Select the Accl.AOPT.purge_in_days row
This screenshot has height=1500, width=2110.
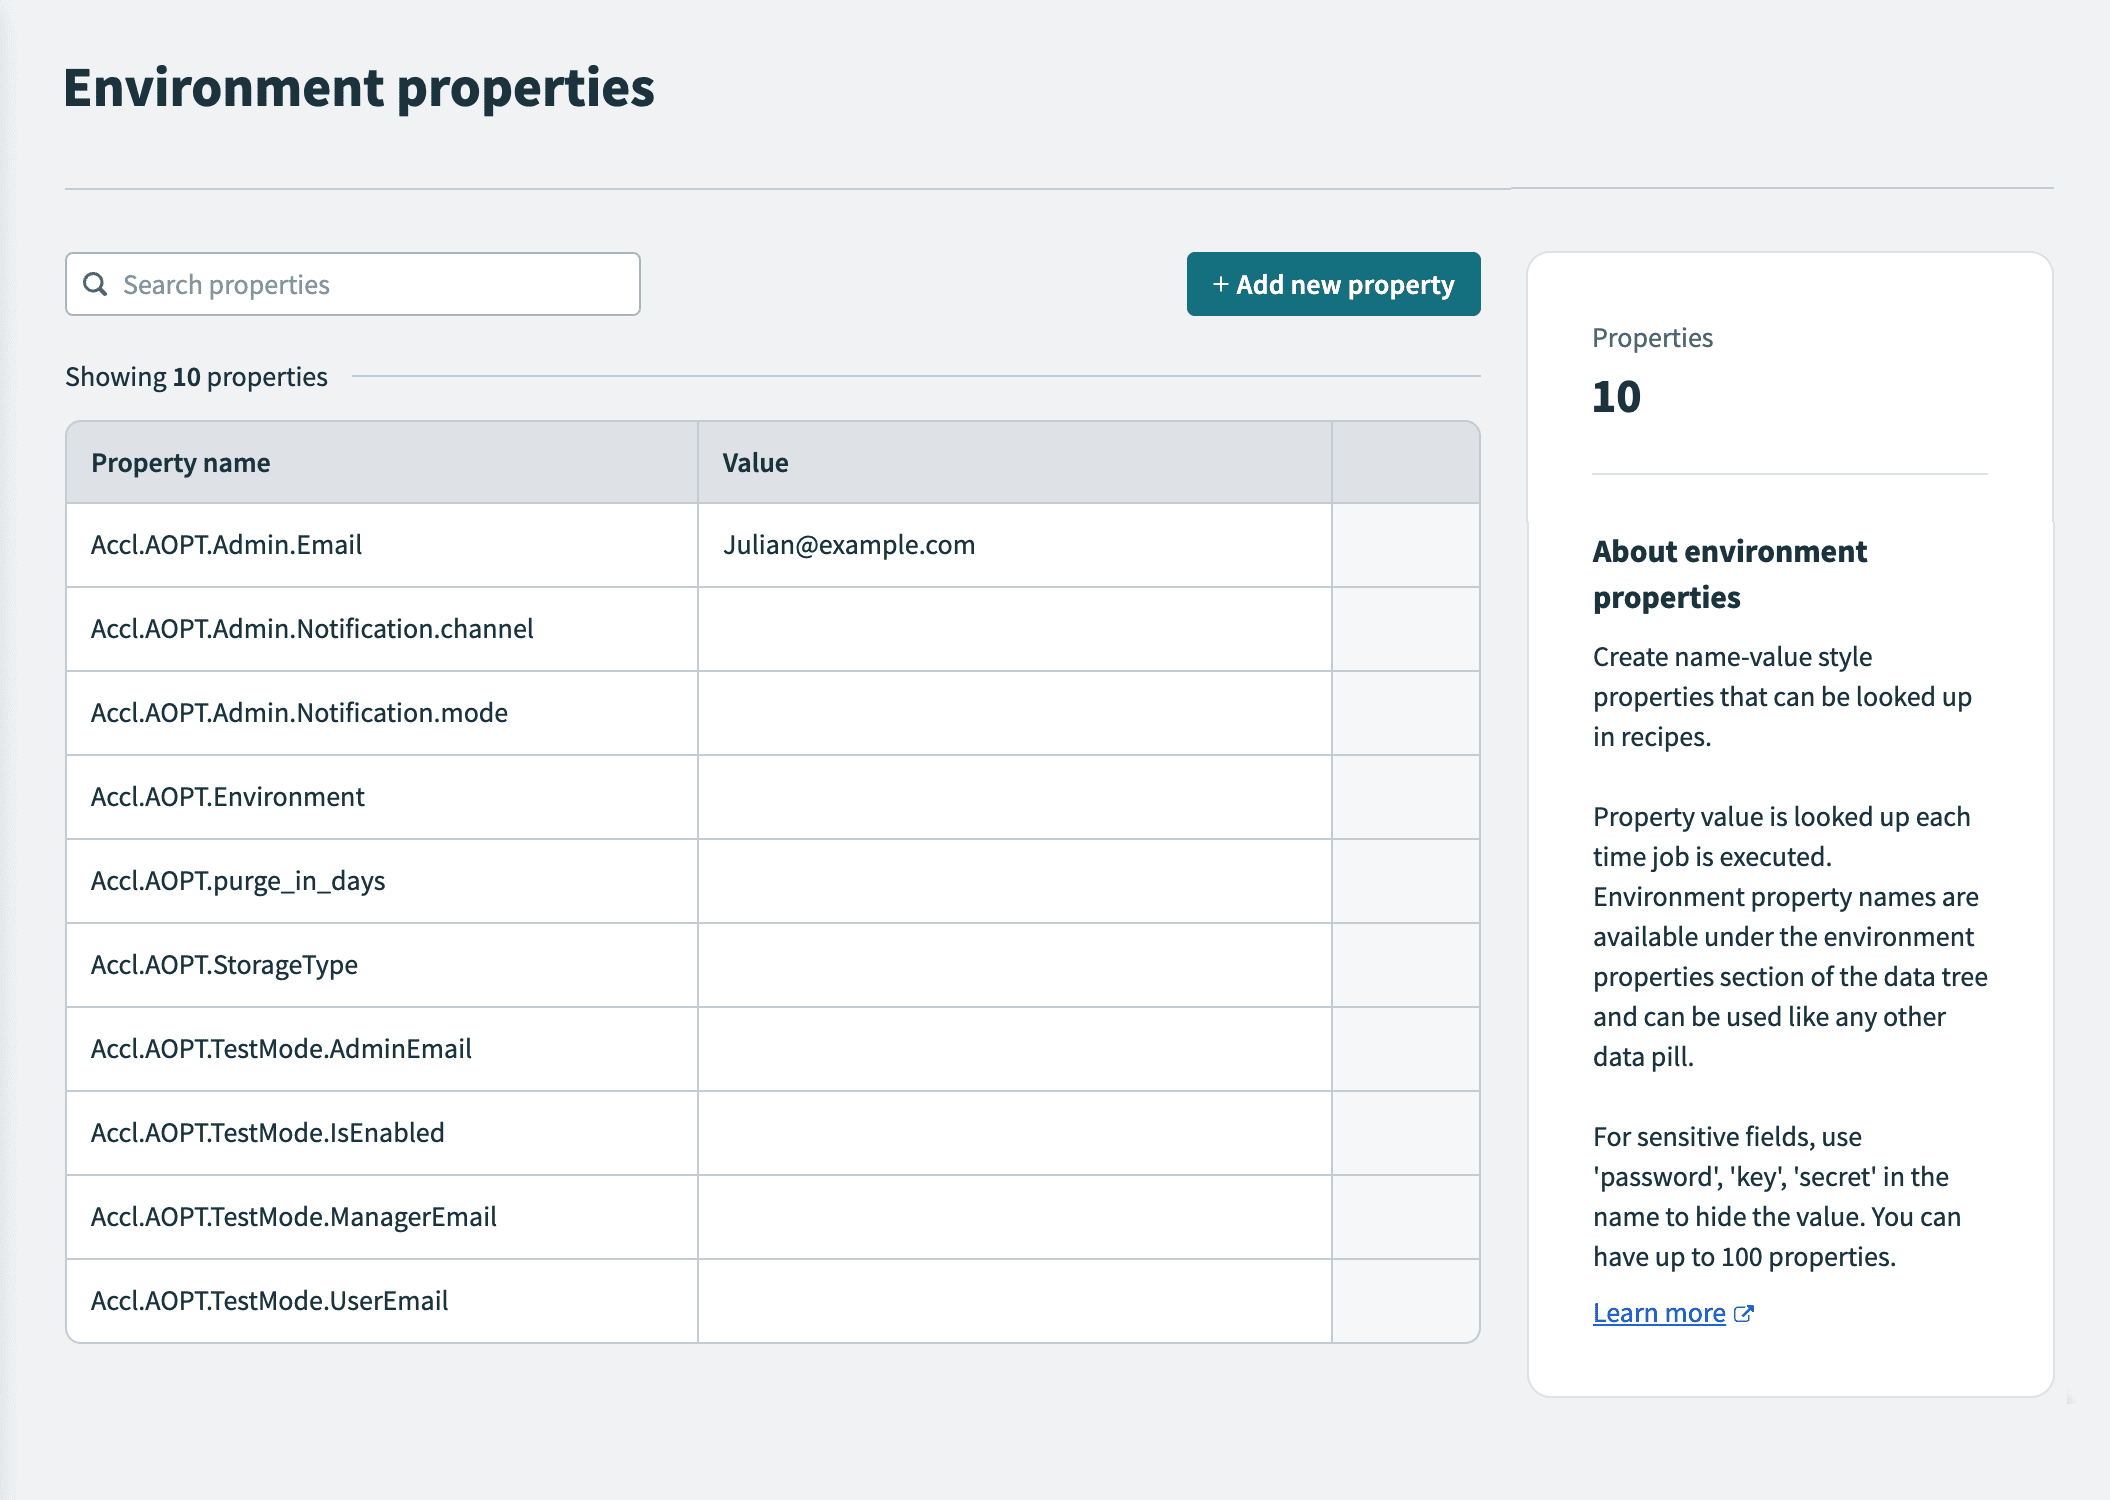point(238,881)
